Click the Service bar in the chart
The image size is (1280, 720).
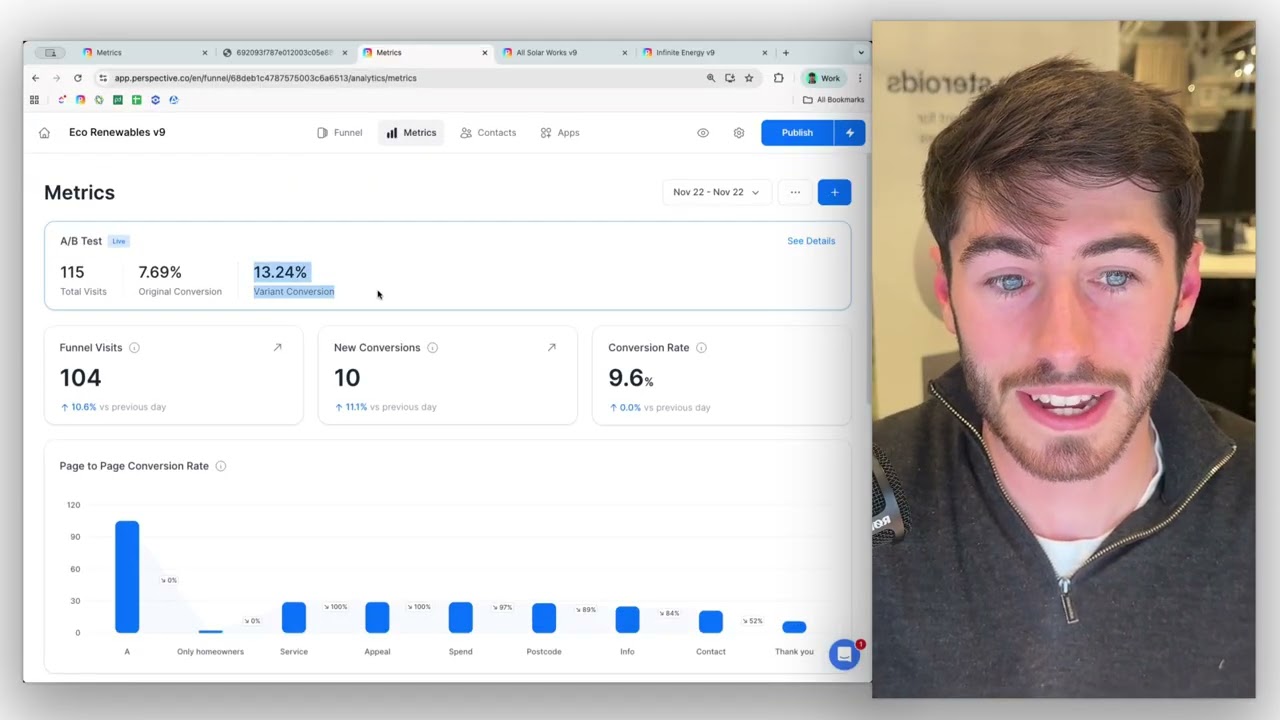(294, 618)
